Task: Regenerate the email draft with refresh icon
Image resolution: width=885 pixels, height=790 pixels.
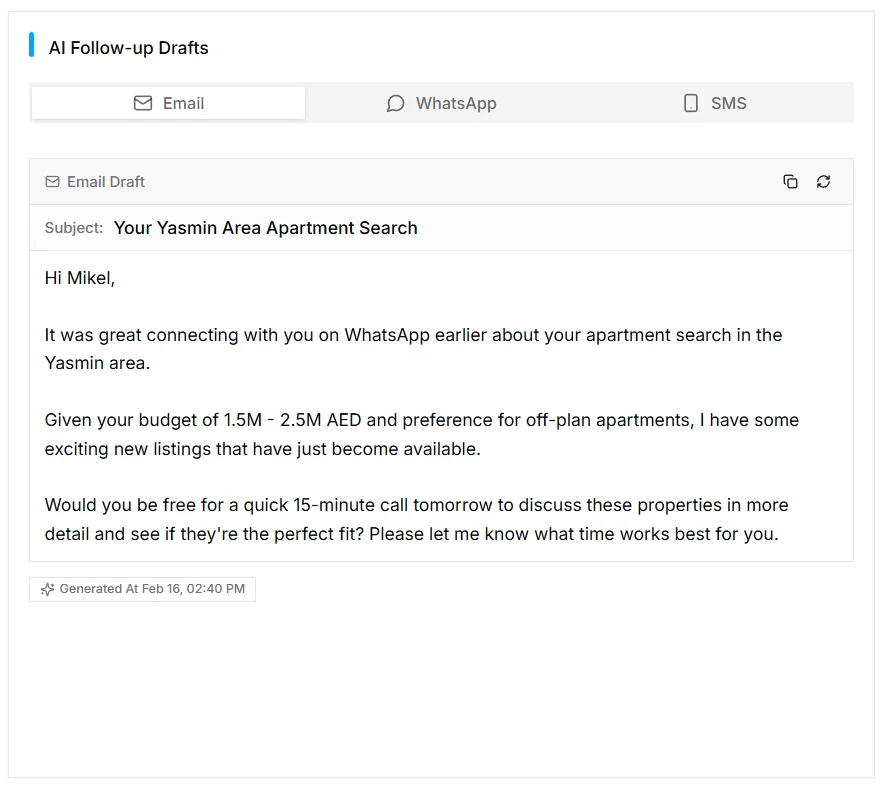Action: pyautogui.click(x=823, y=181)
